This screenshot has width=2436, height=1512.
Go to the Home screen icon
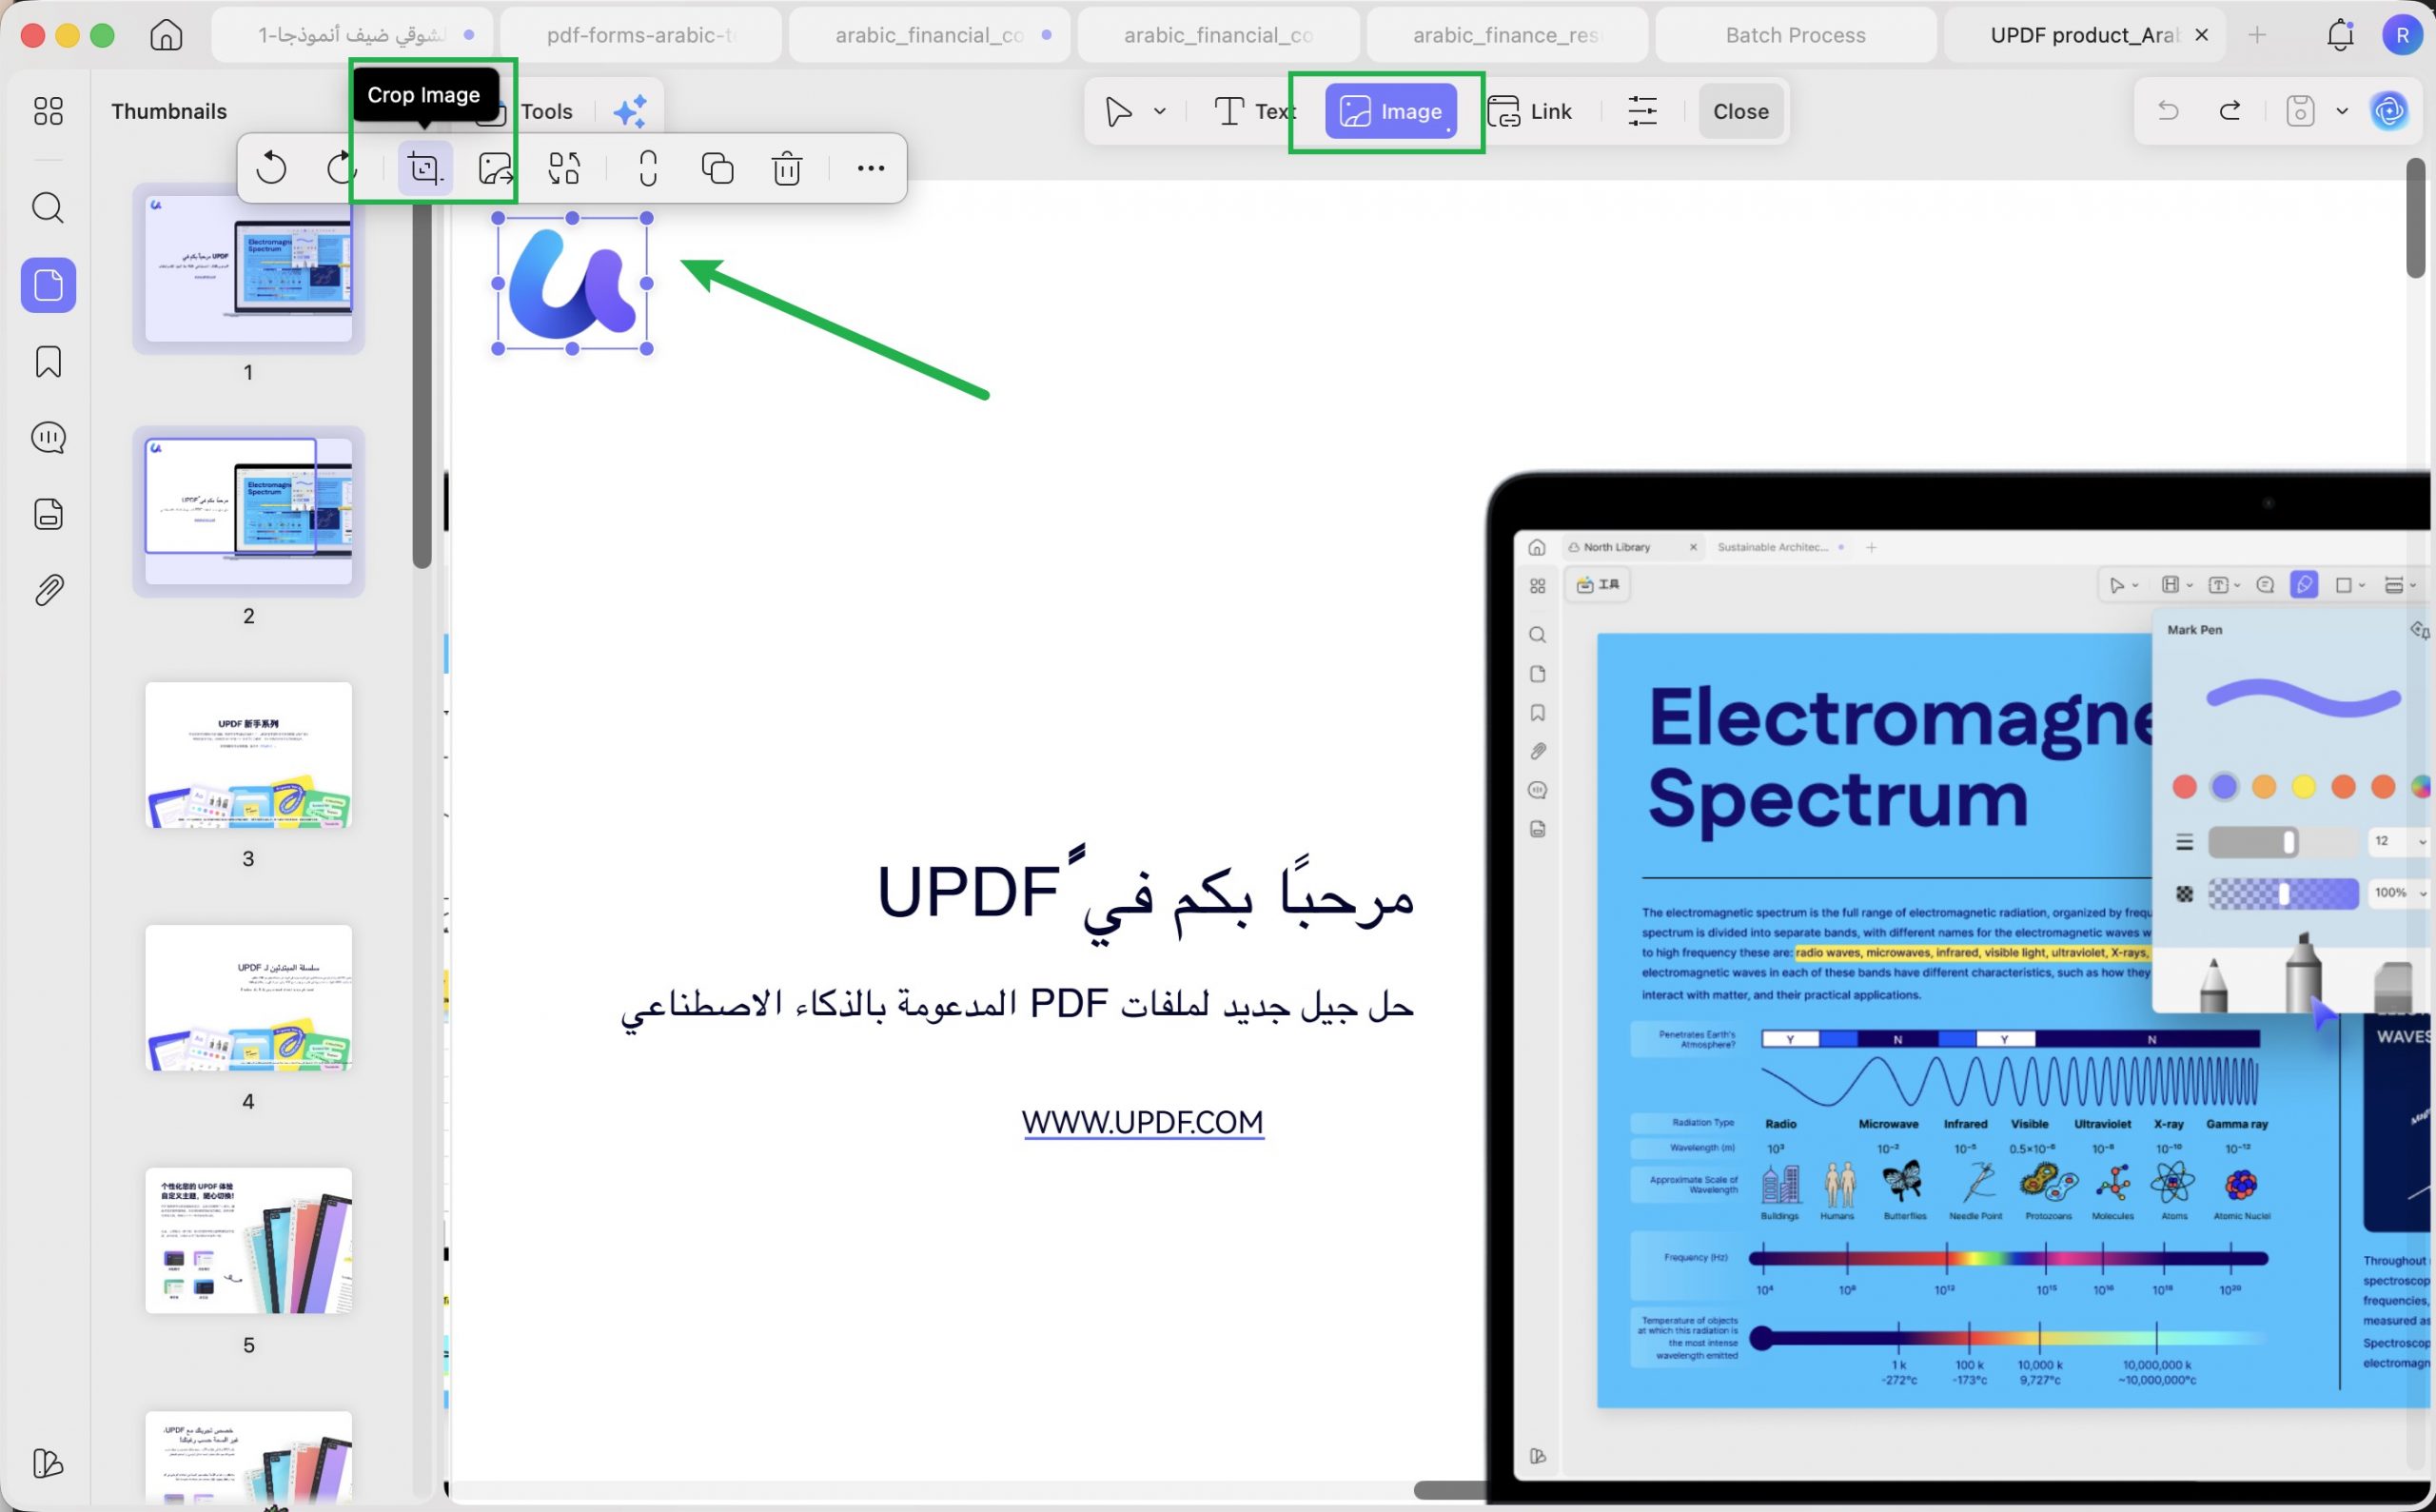tap(166, 35)
